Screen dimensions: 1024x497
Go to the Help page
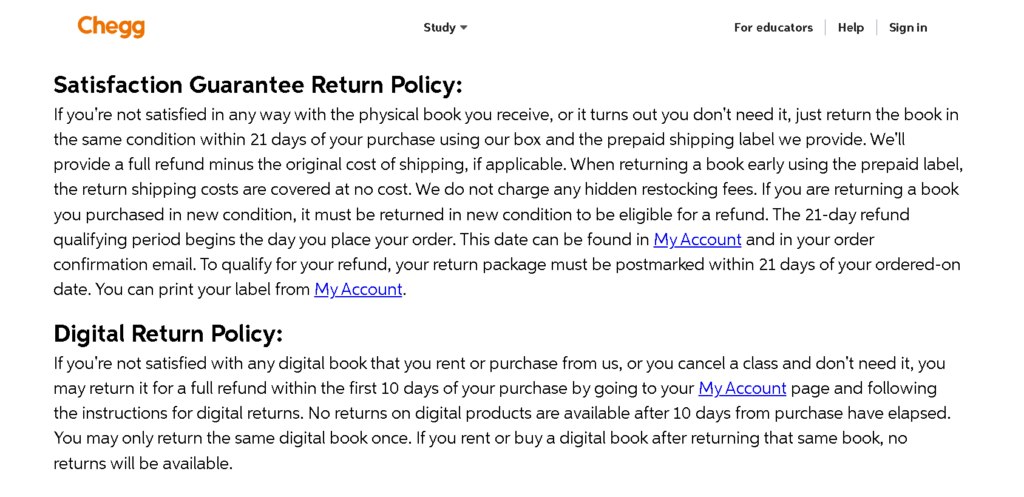coord(851,28)
